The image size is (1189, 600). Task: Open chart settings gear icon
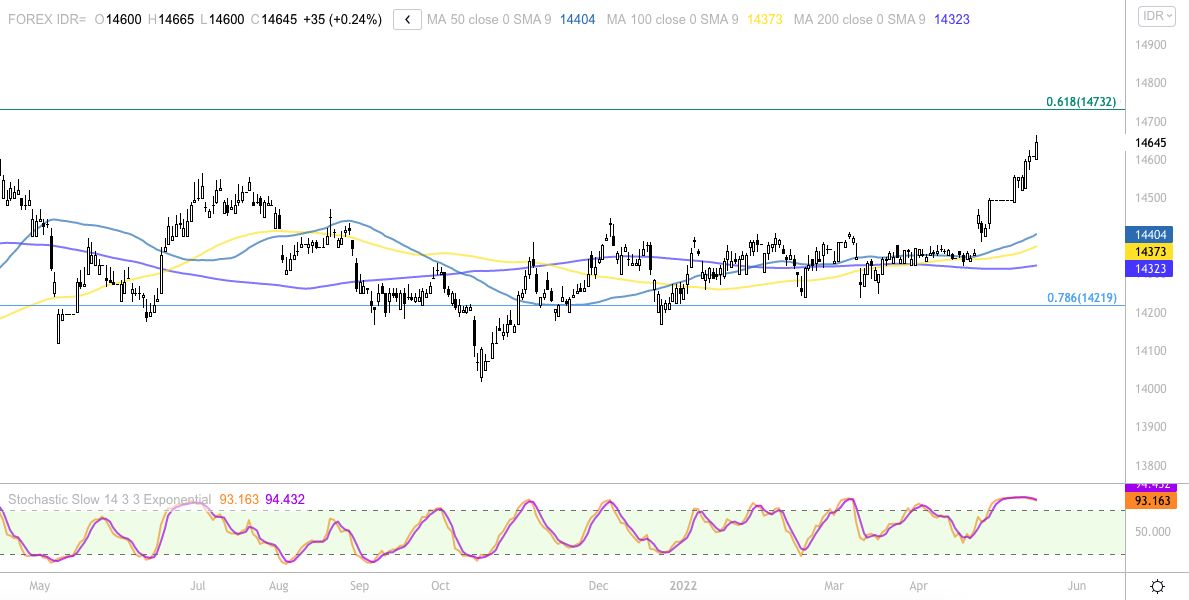pos(1158,586)
